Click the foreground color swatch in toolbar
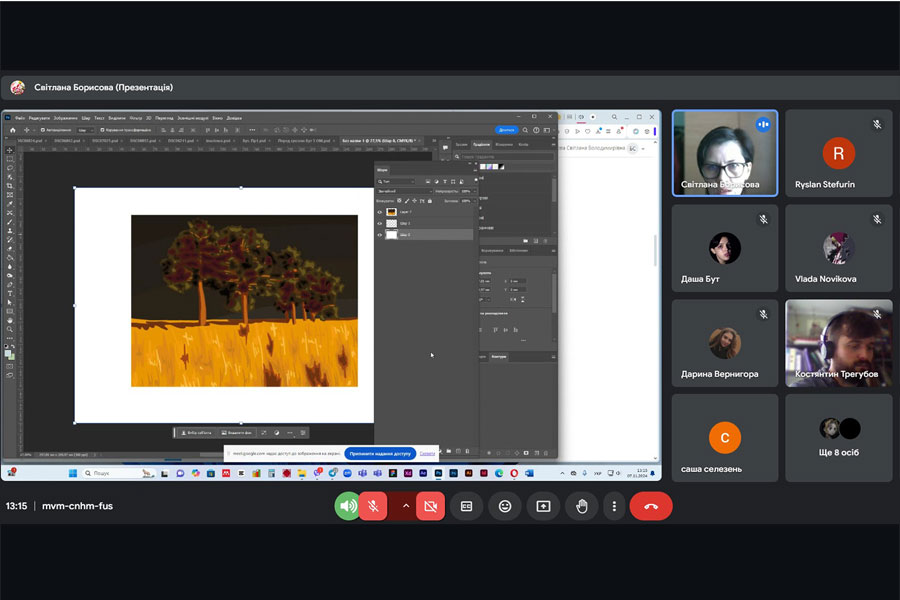Screen dimensions: 900x600 click(8, 353)
